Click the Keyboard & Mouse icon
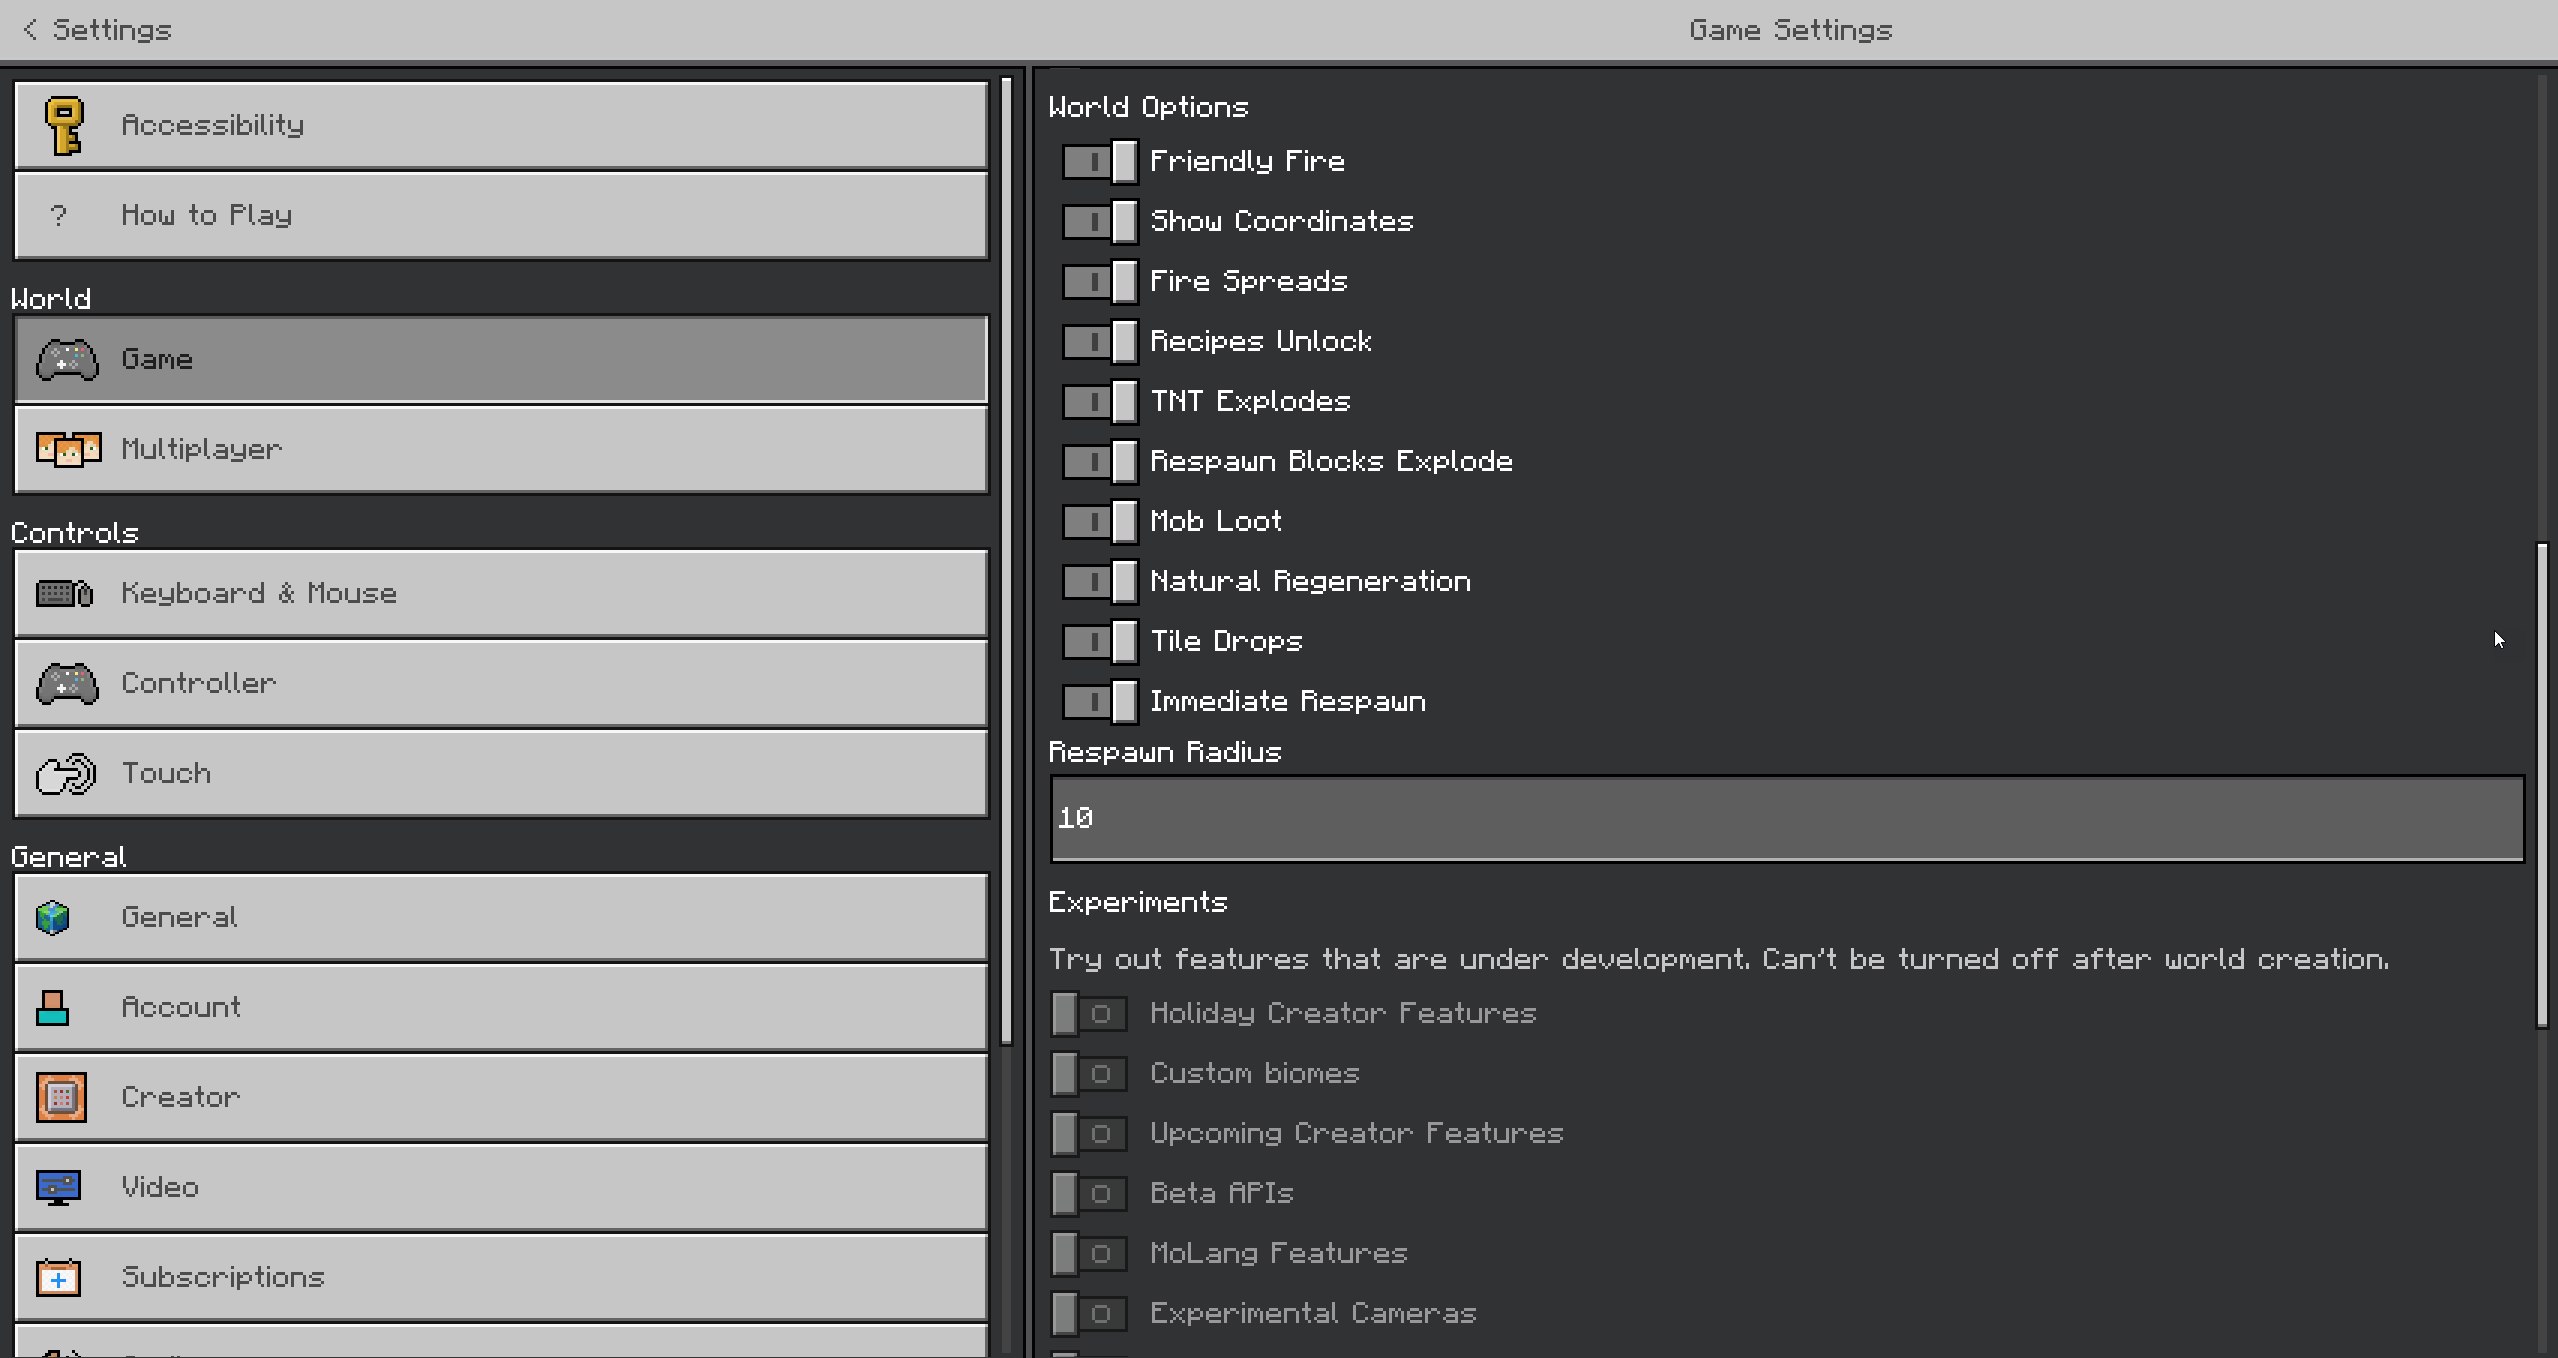Screen dimensions: 2558x1358 [x=64, y=594]
